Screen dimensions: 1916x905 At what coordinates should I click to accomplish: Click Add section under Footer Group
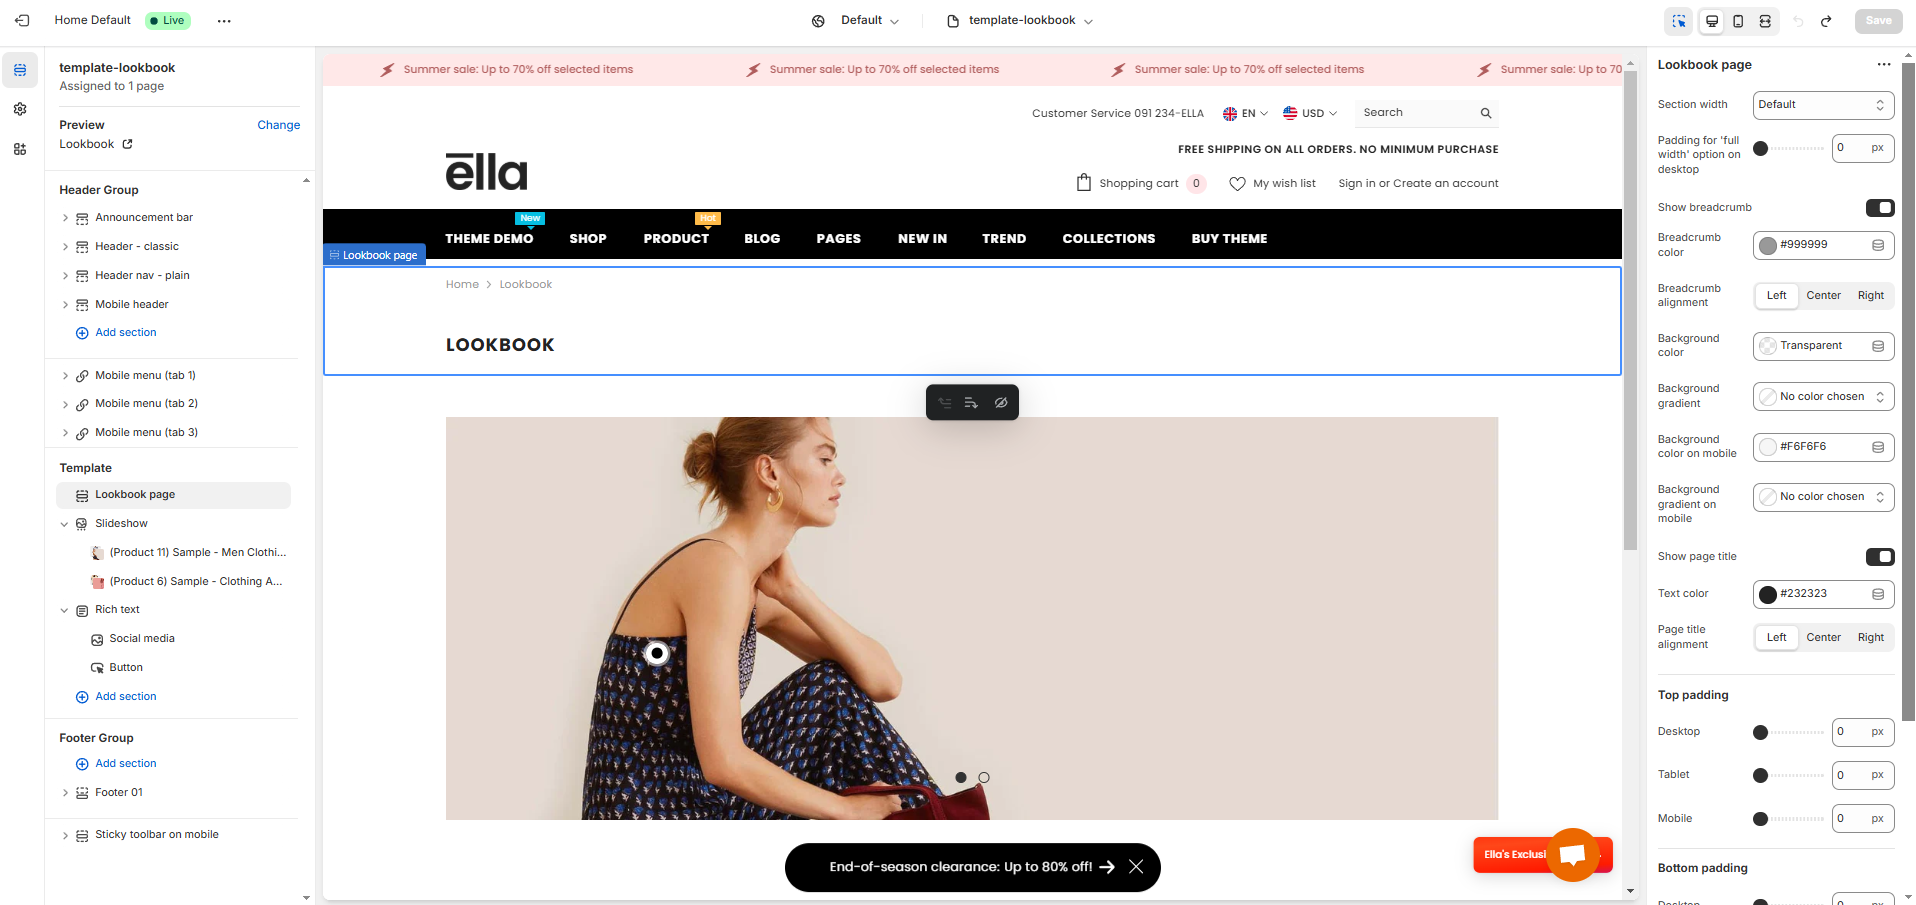[x=125, y=764]
